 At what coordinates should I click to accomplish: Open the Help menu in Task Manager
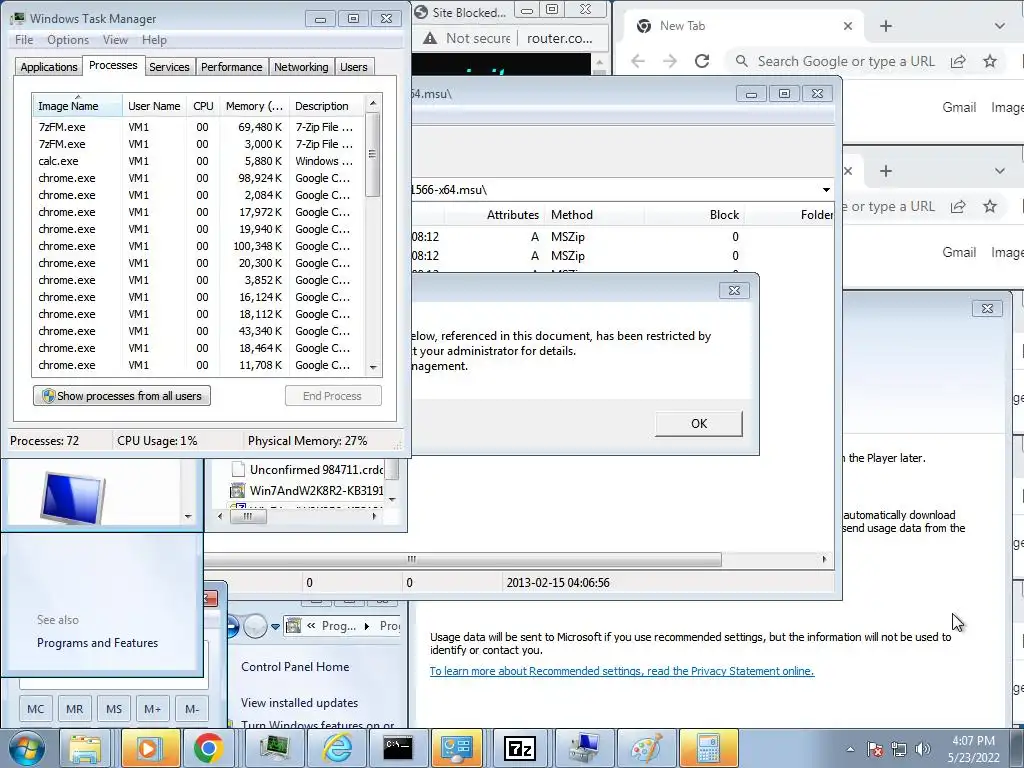pyautogui.click(x=154, y=40)
